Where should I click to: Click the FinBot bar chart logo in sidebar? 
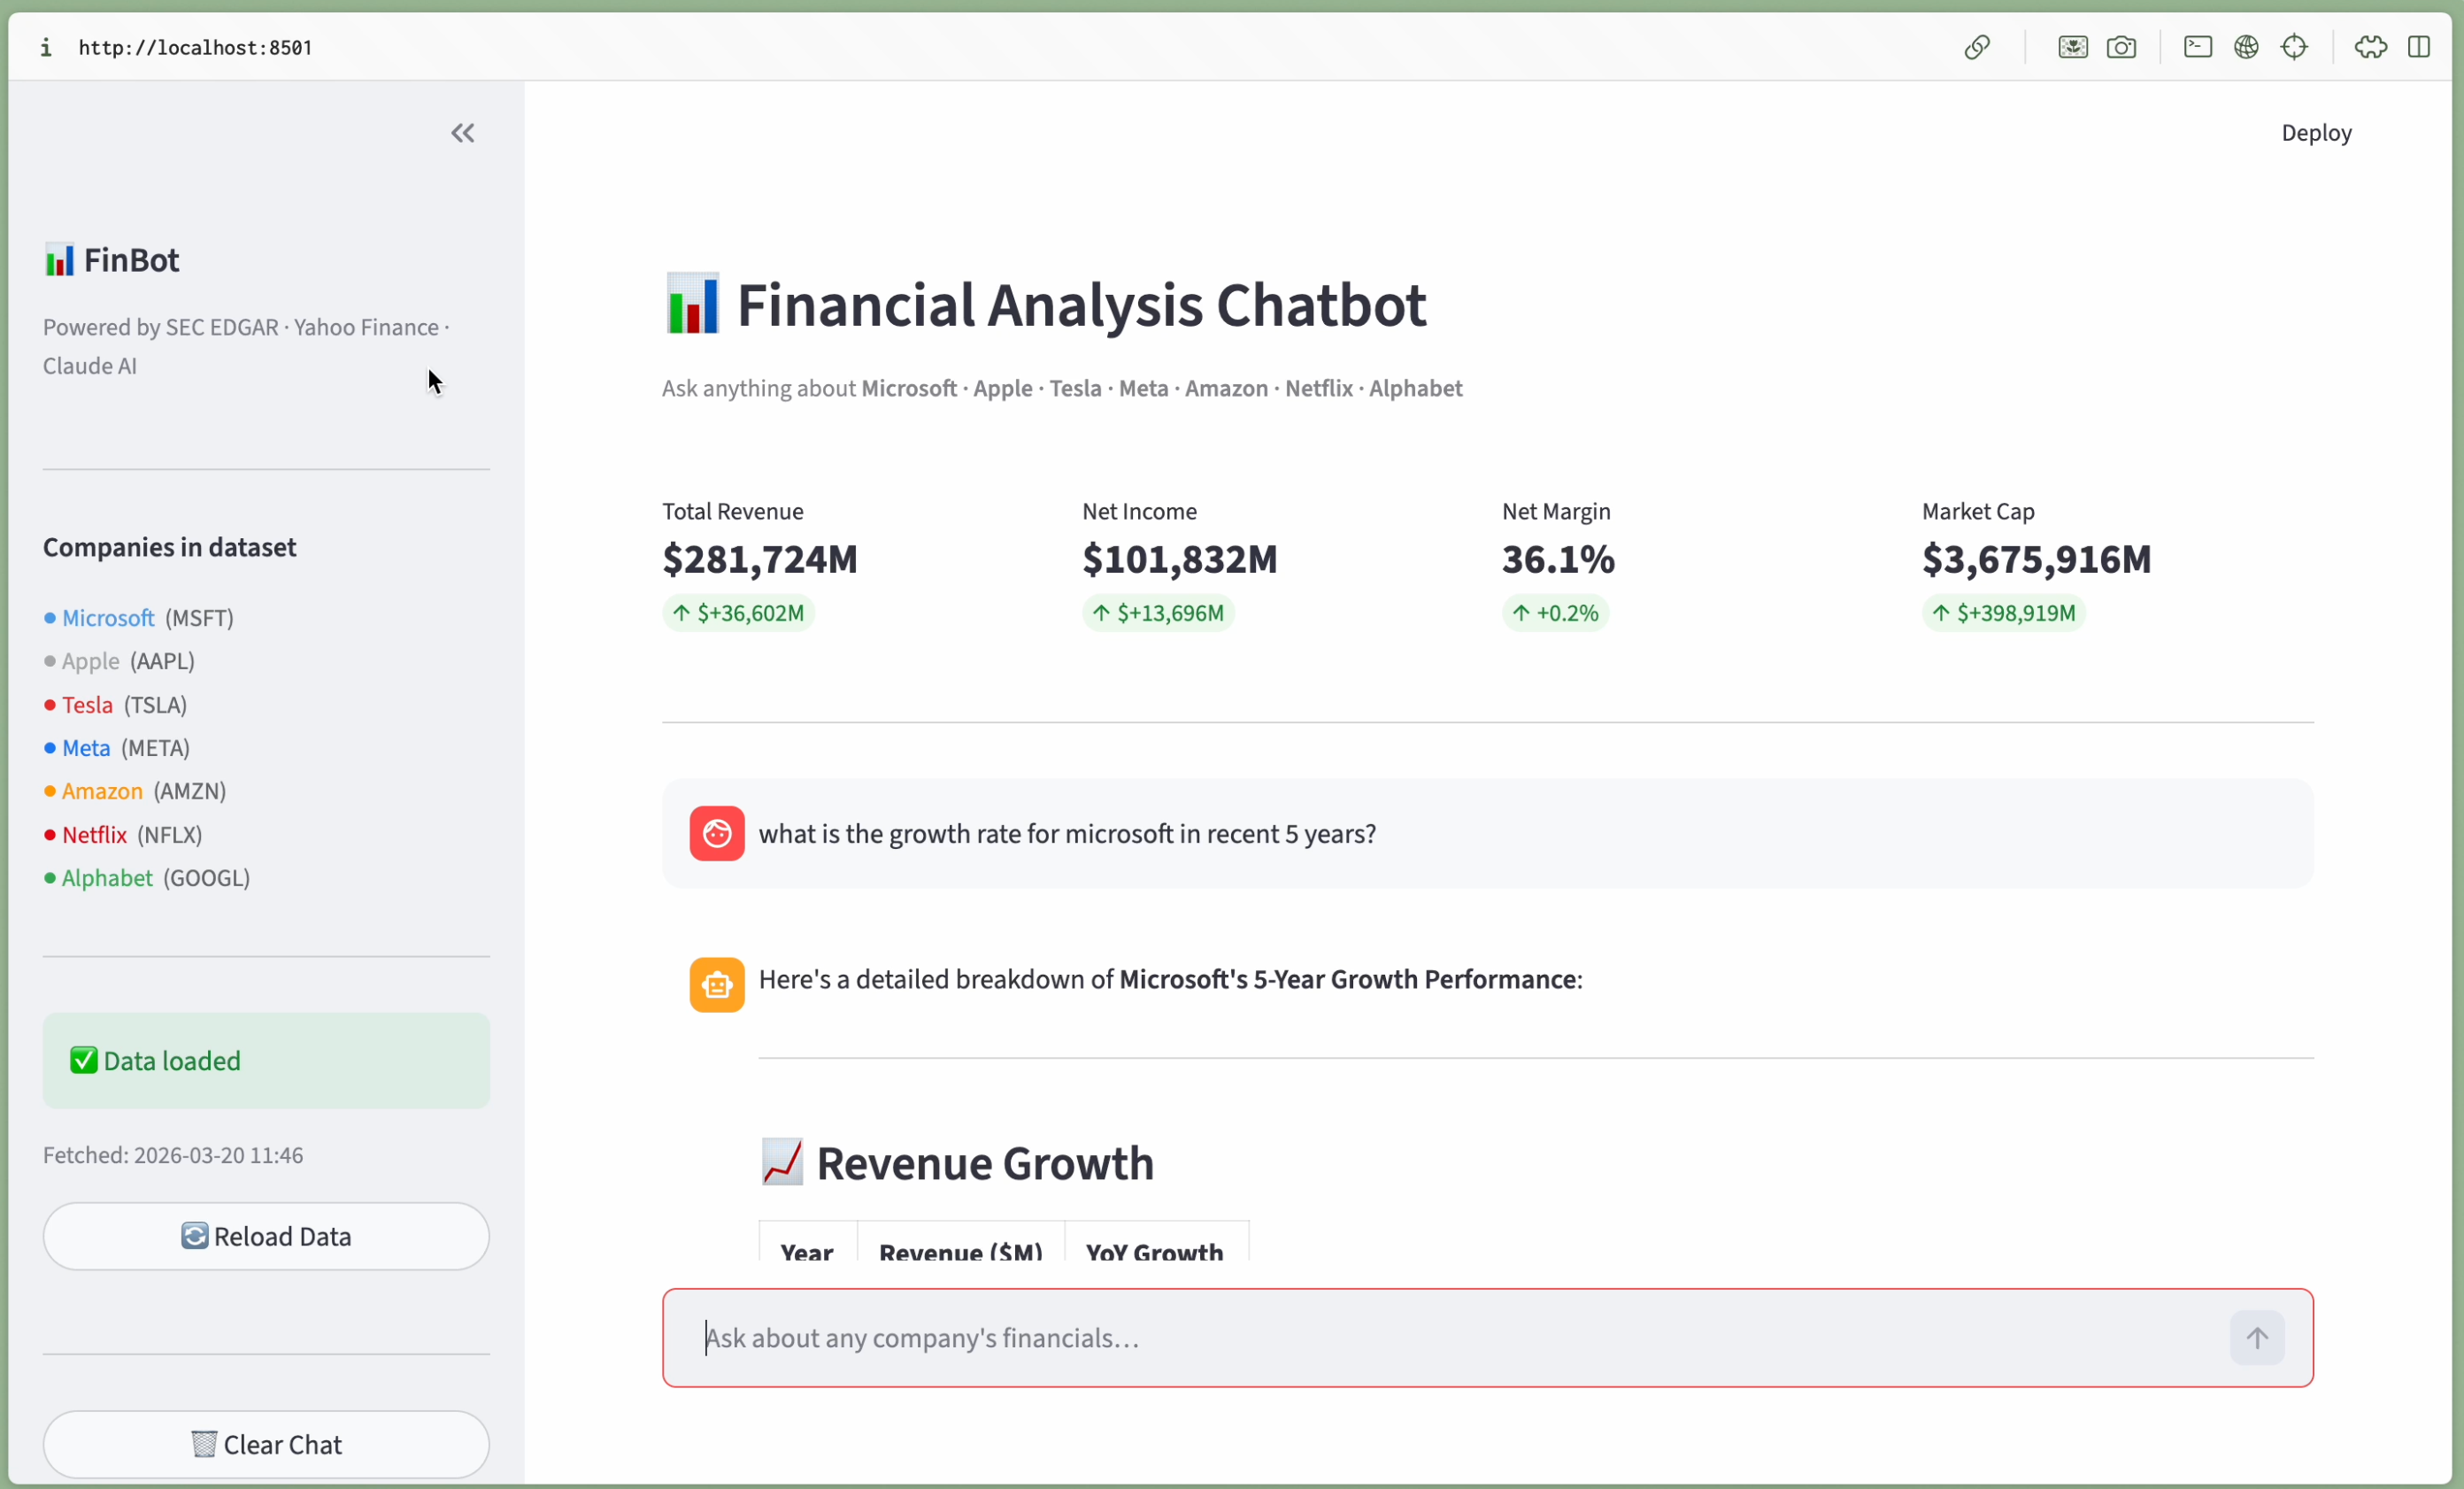click(x=59, y=260)
